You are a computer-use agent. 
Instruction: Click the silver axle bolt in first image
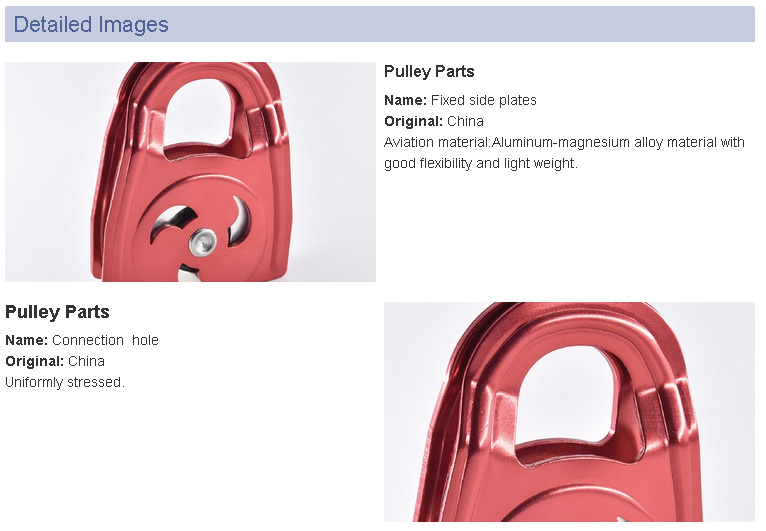(203, 242)
